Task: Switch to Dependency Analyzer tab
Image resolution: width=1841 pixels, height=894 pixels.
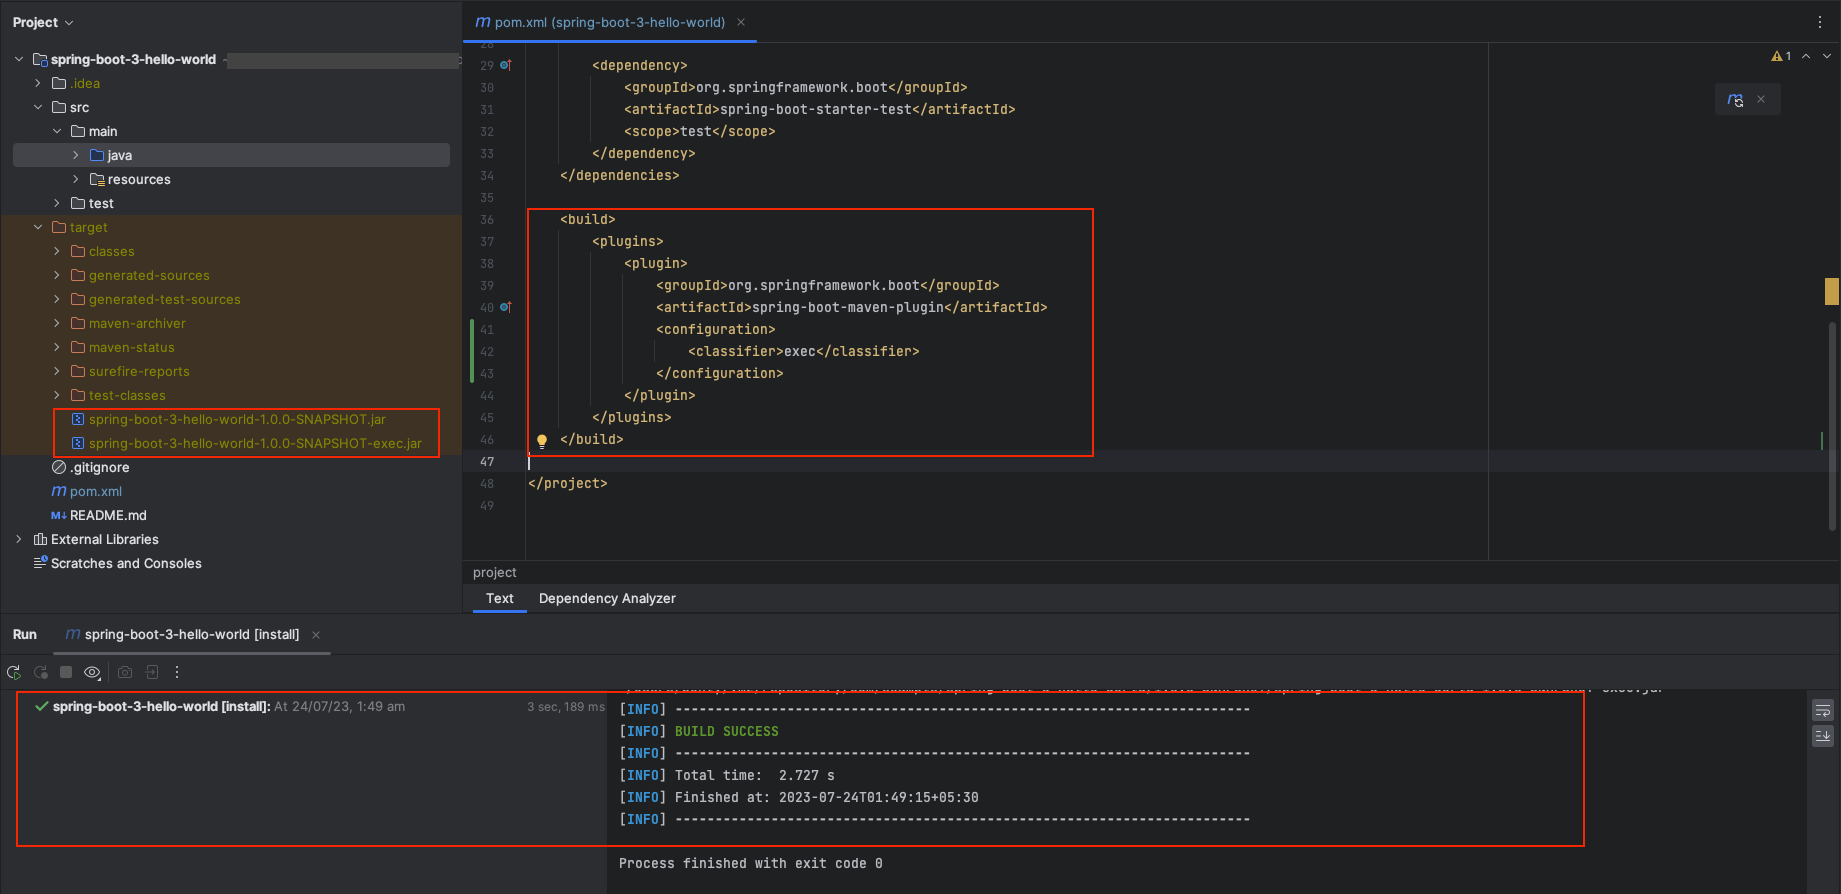Action: (607, 599)
